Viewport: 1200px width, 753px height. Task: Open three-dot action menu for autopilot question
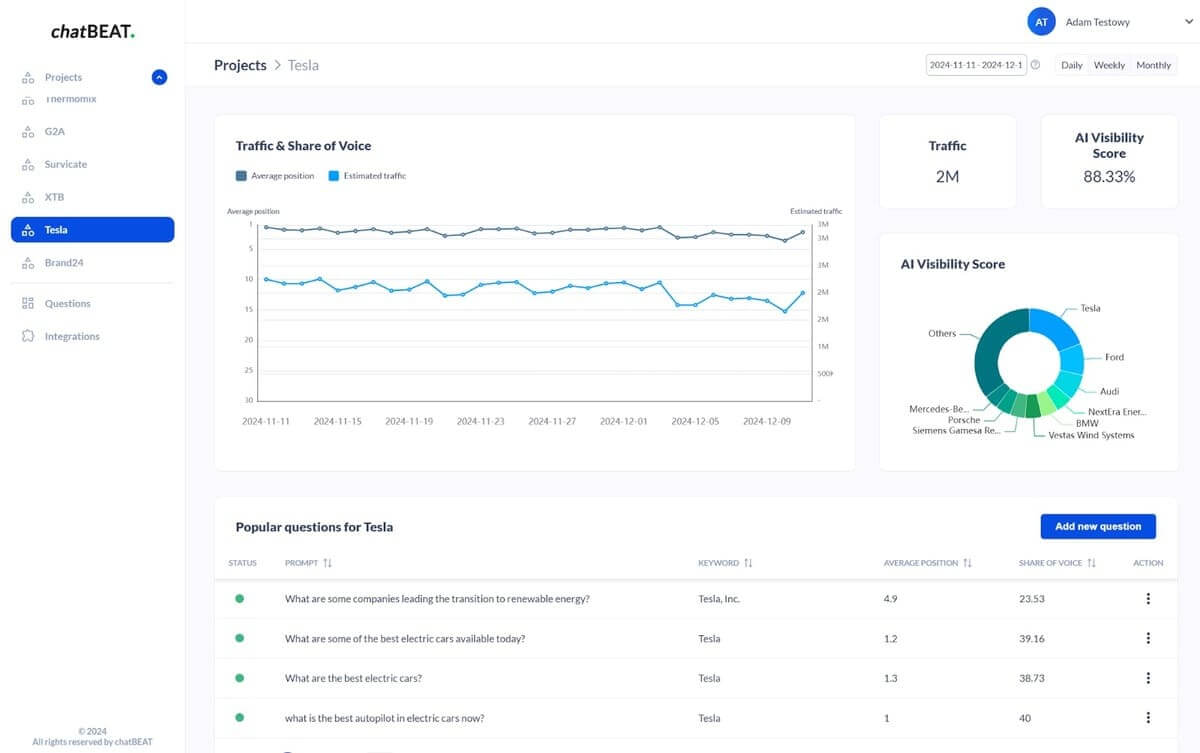(1148, 717)
